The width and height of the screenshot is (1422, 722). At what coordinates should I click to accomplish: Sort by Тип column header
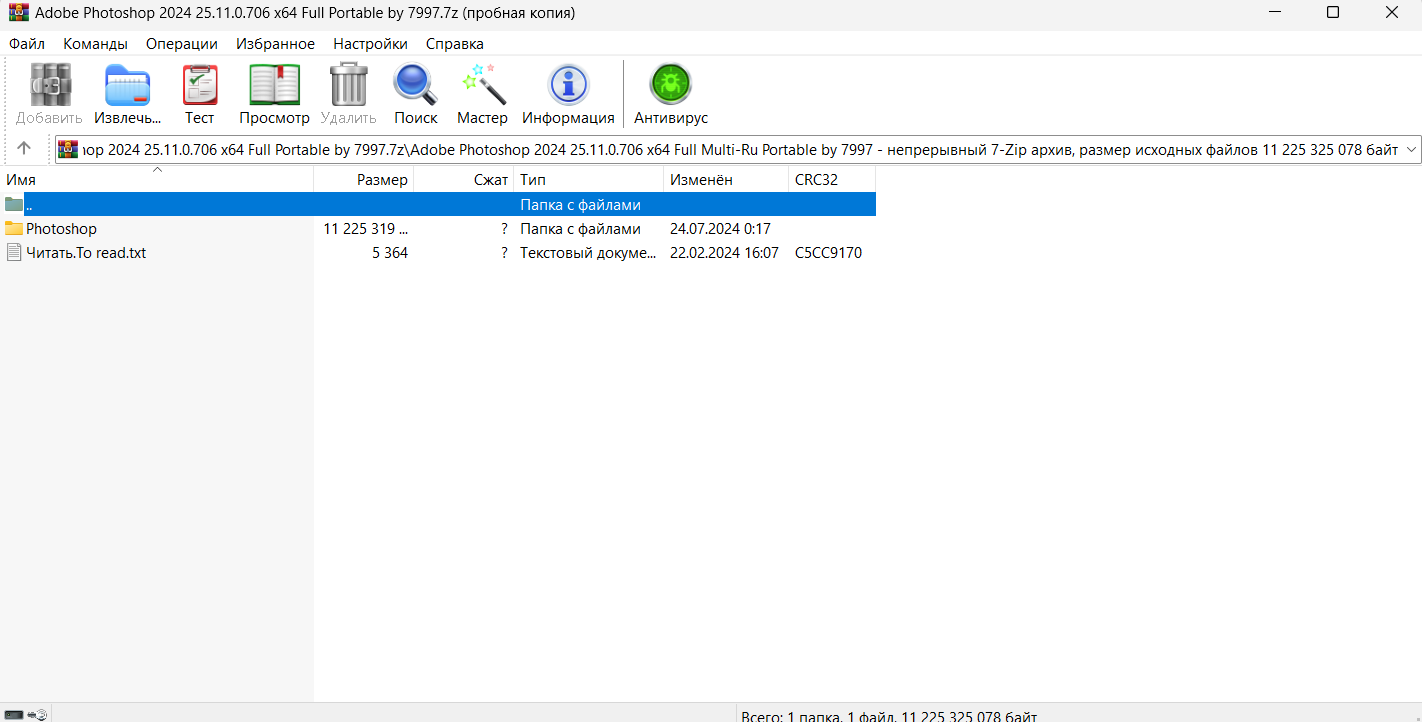coord(589,180)
